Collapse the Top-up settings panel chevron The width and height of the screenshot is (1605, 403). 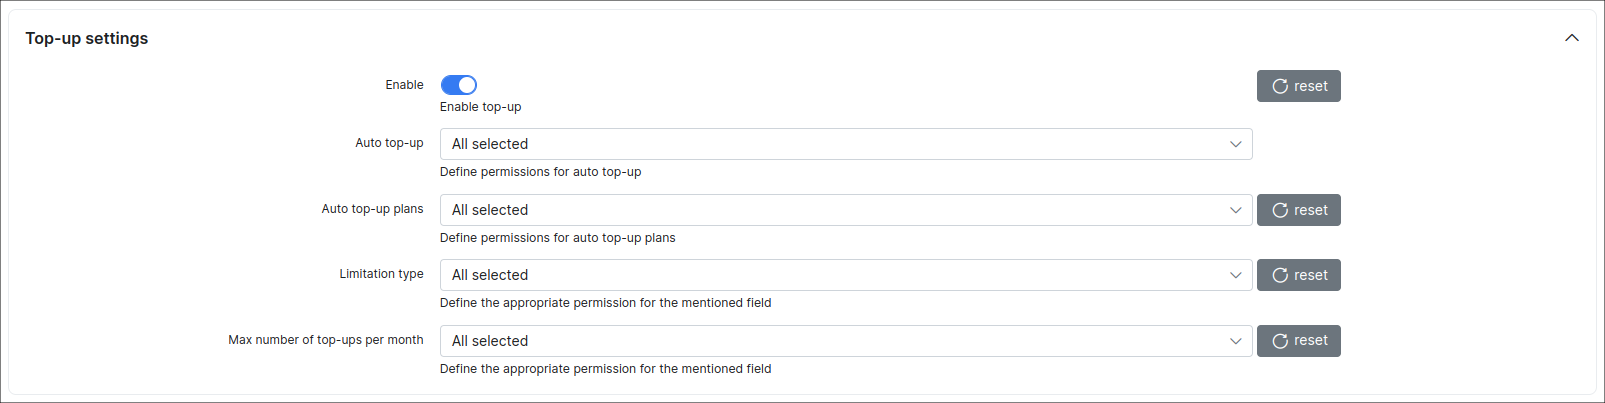coord(1572,38)
